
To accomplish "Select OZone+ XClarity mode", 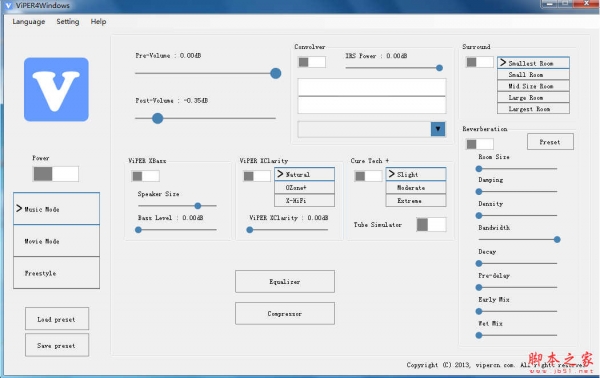I will point(305,187).
